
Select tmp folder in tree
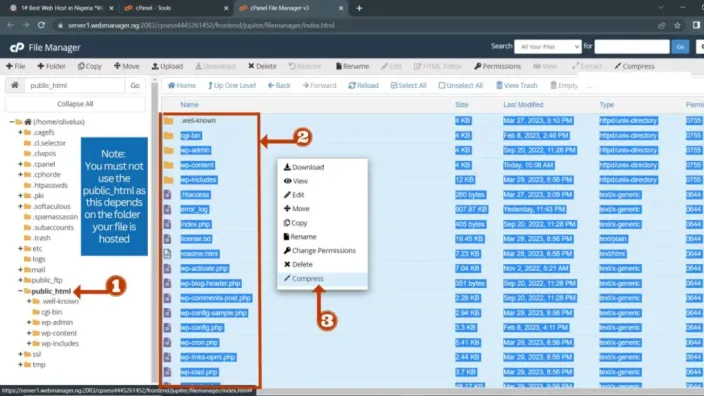(x=39, y=365)
